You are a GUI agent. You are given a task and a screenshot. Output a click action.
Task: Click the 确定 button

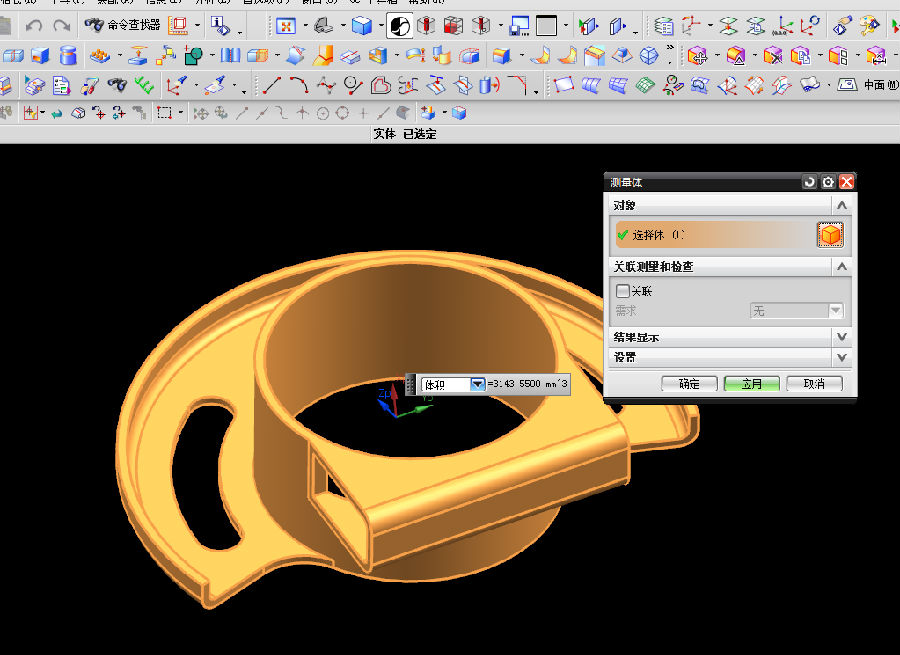point(689,384)
